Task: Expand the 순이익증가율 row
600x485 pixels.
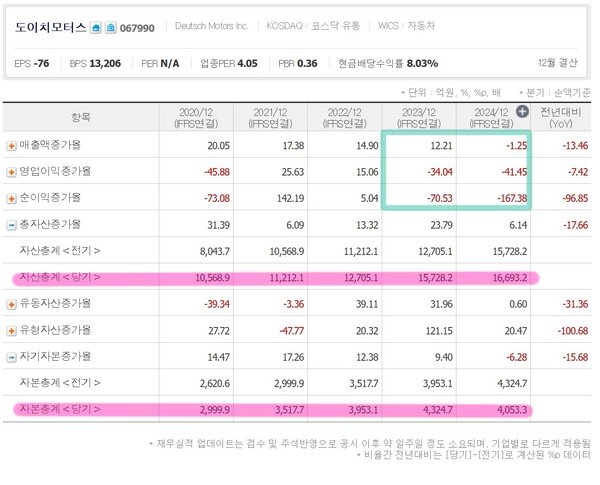Action: pyautogui.click(x=11, y=199)
